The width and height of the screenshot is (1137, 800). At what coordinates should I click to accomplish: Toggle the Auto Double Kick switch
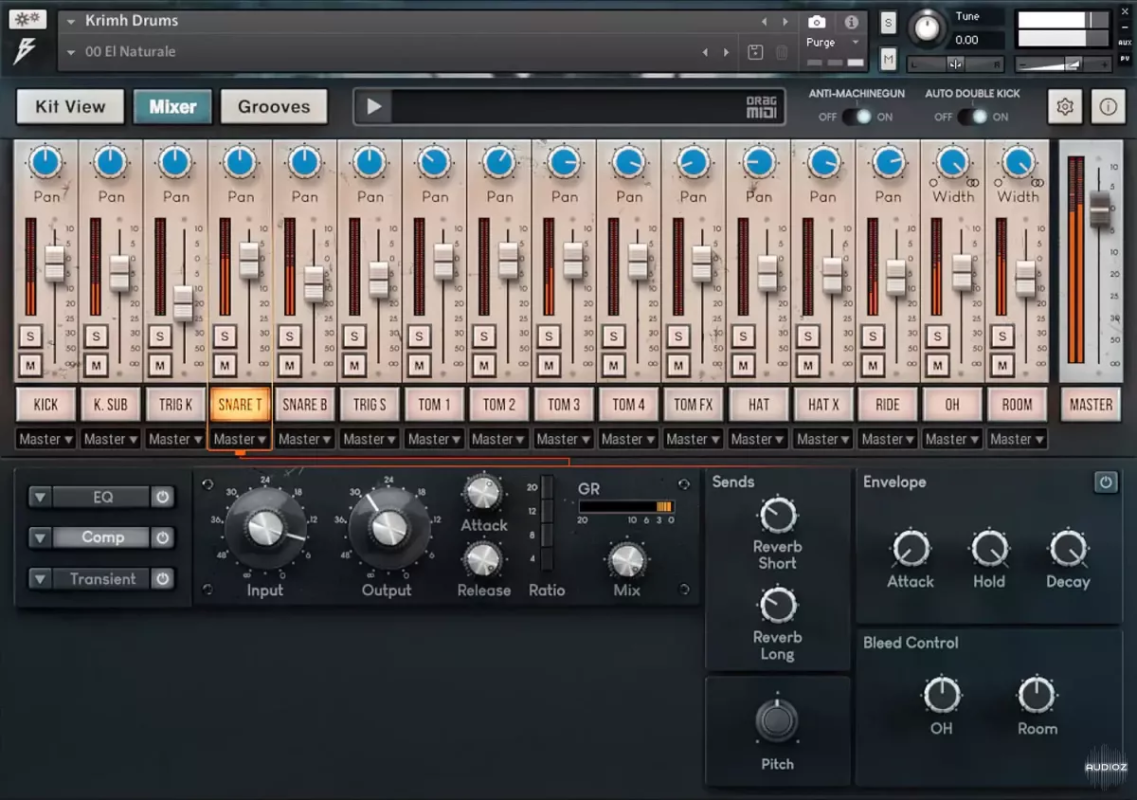pyautogui.click(x=971, y=117)
